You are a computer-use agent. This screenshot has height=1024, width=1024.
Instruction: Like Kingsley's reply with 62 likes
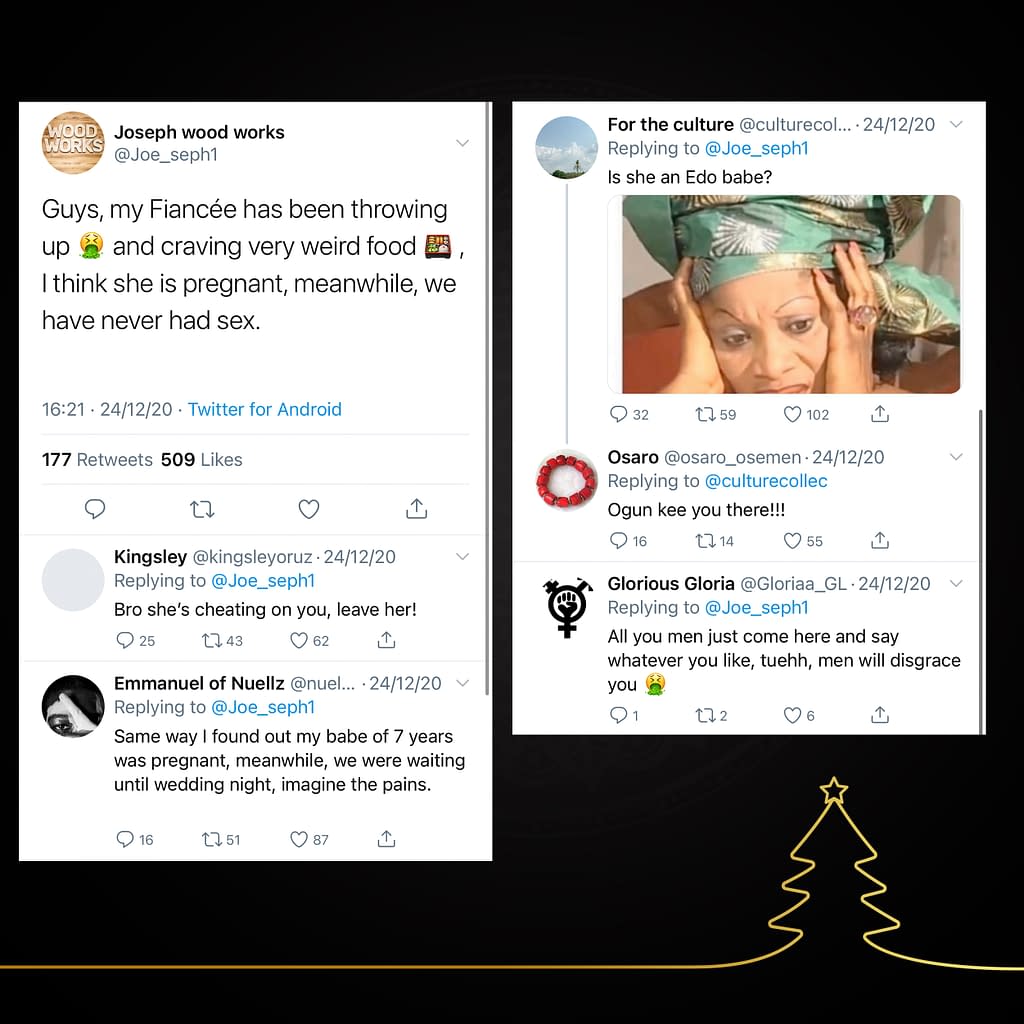click(x=298, y=640)
